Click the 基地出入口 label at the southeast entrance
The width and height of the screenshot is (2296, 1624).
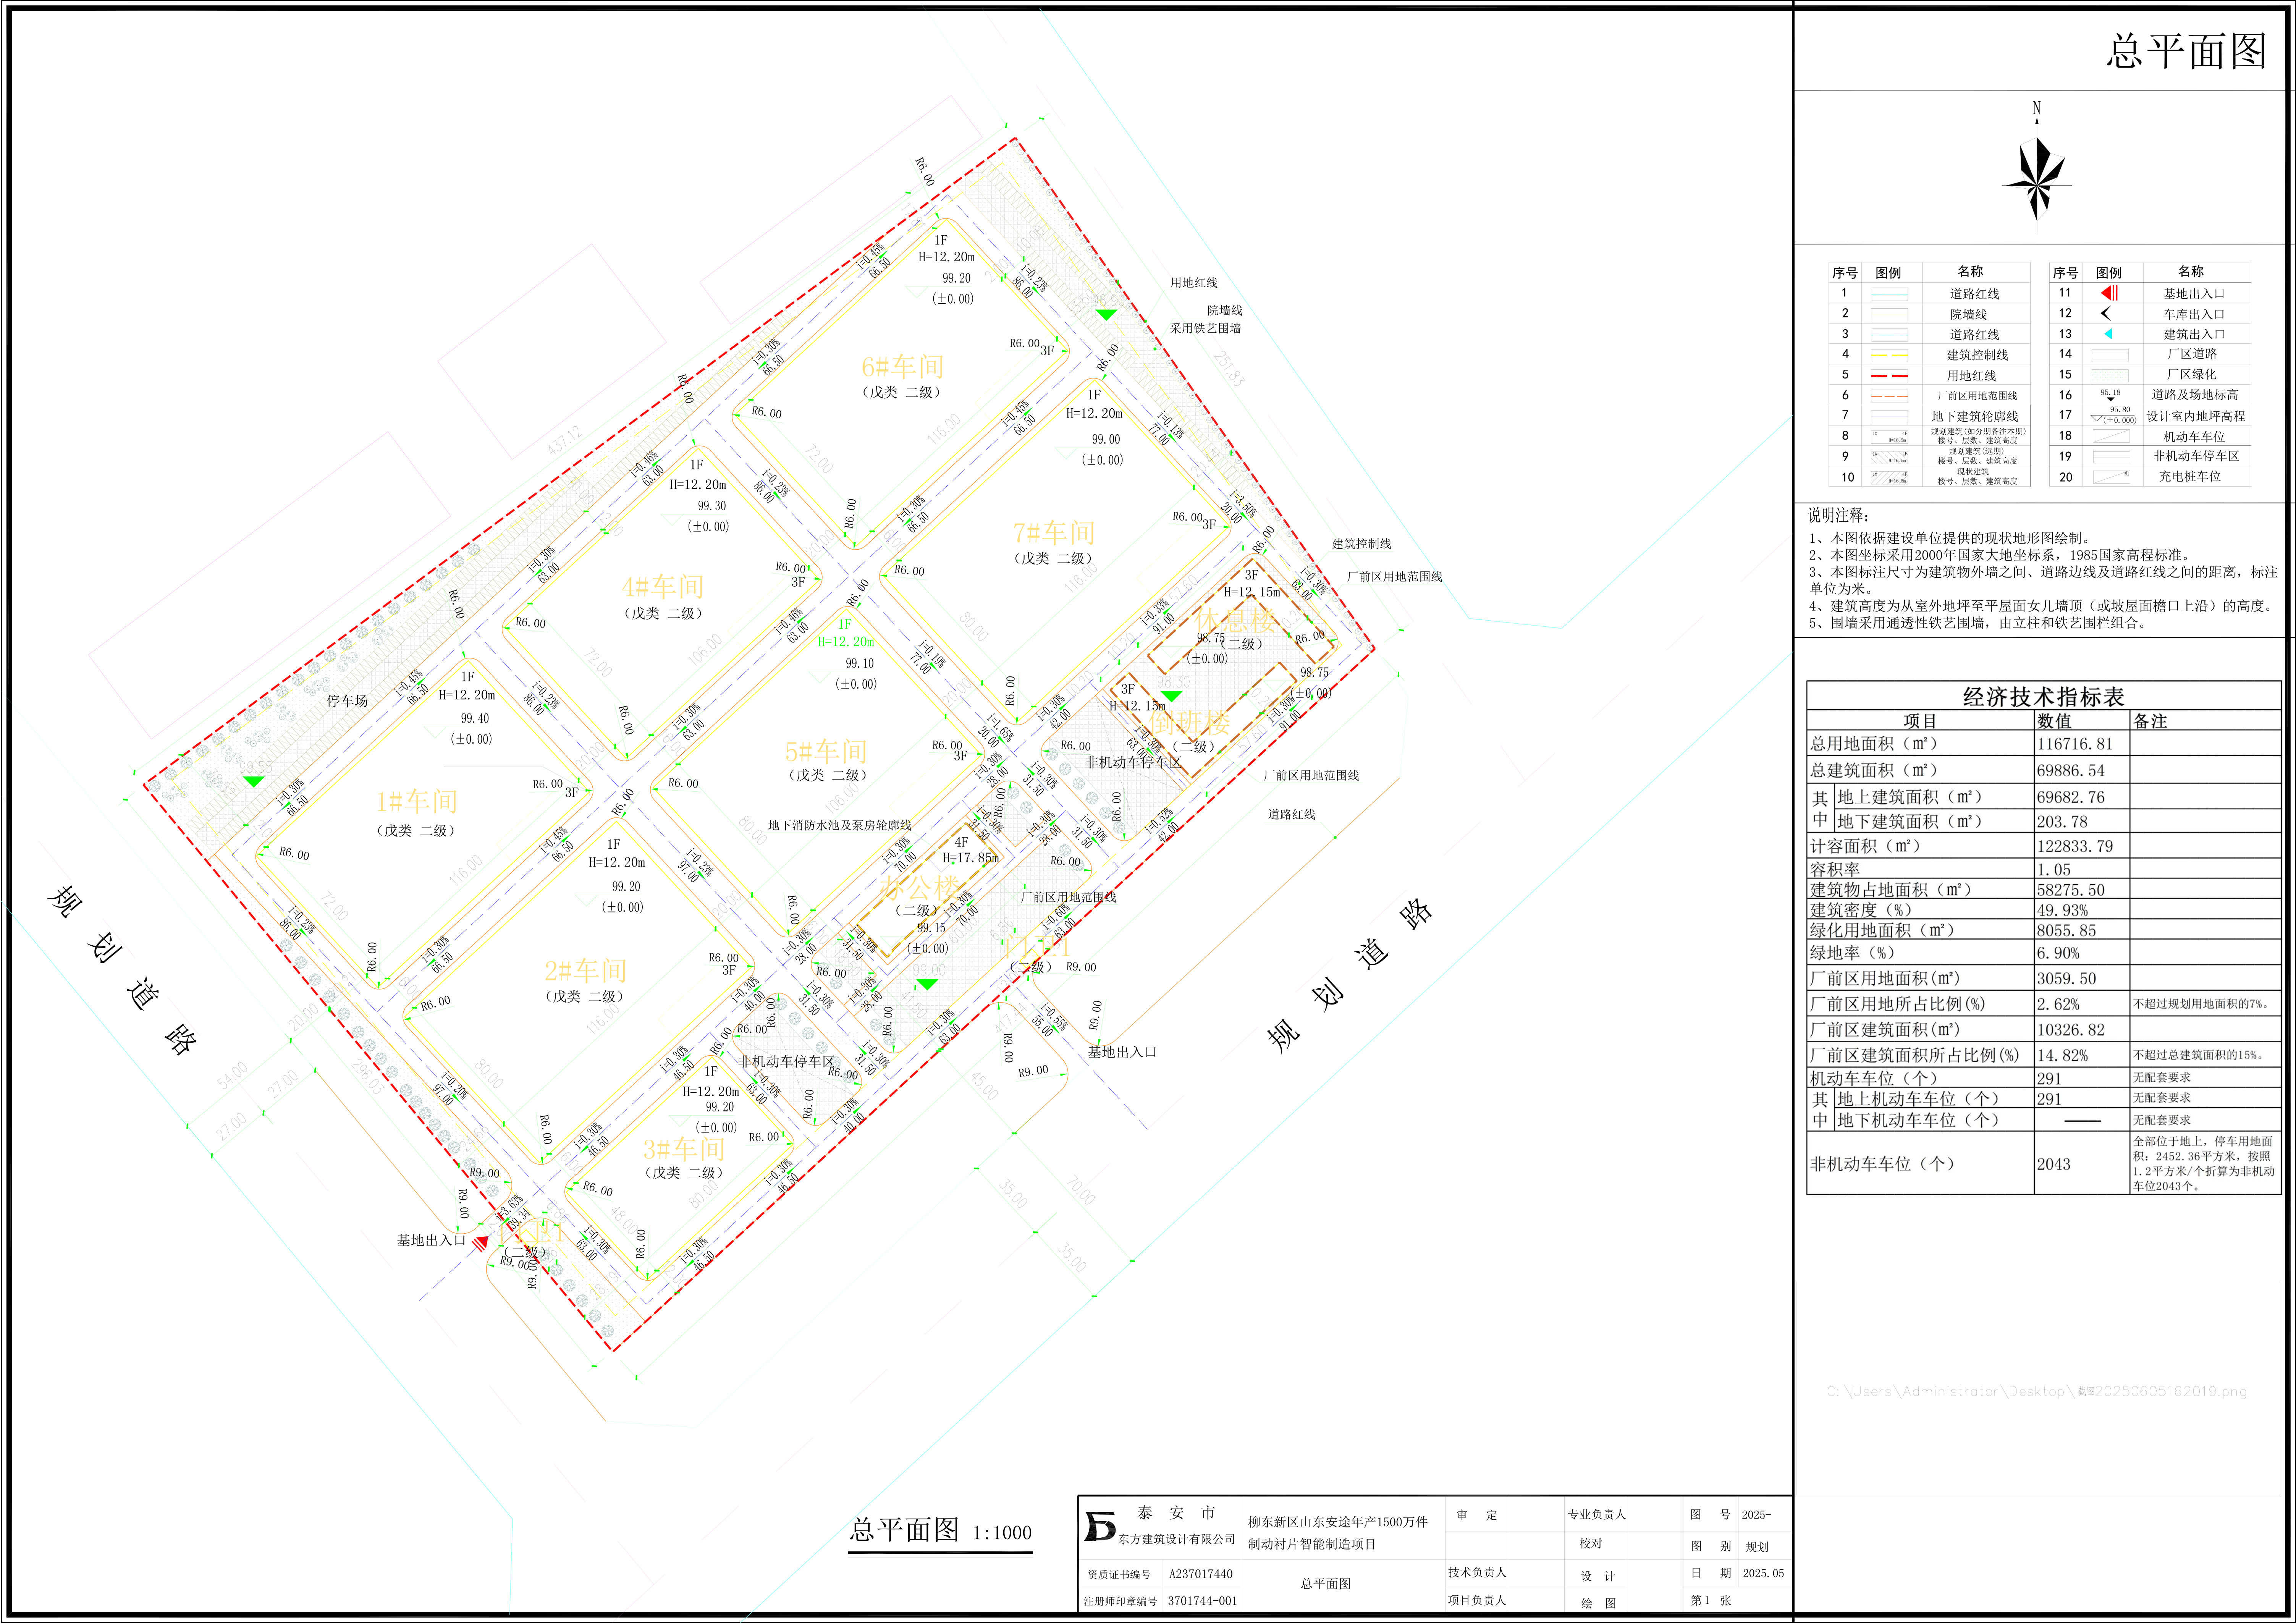click(1122, 1052)
